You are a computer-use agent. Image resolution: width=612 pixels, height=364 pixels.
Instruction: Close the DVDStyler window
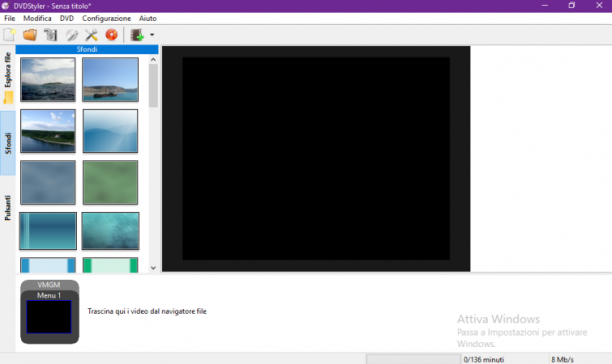click(599, 5)
